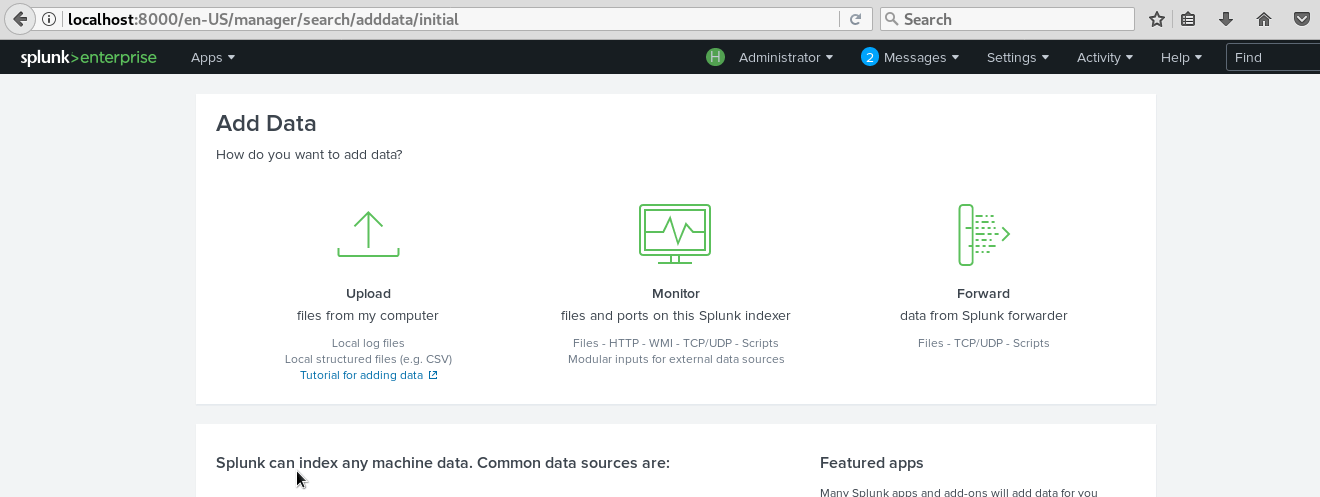The height and width of the screenshot is (497, 1320).
Task: Open the browser downloads arrow icon
Action: tap(1226, 19)
